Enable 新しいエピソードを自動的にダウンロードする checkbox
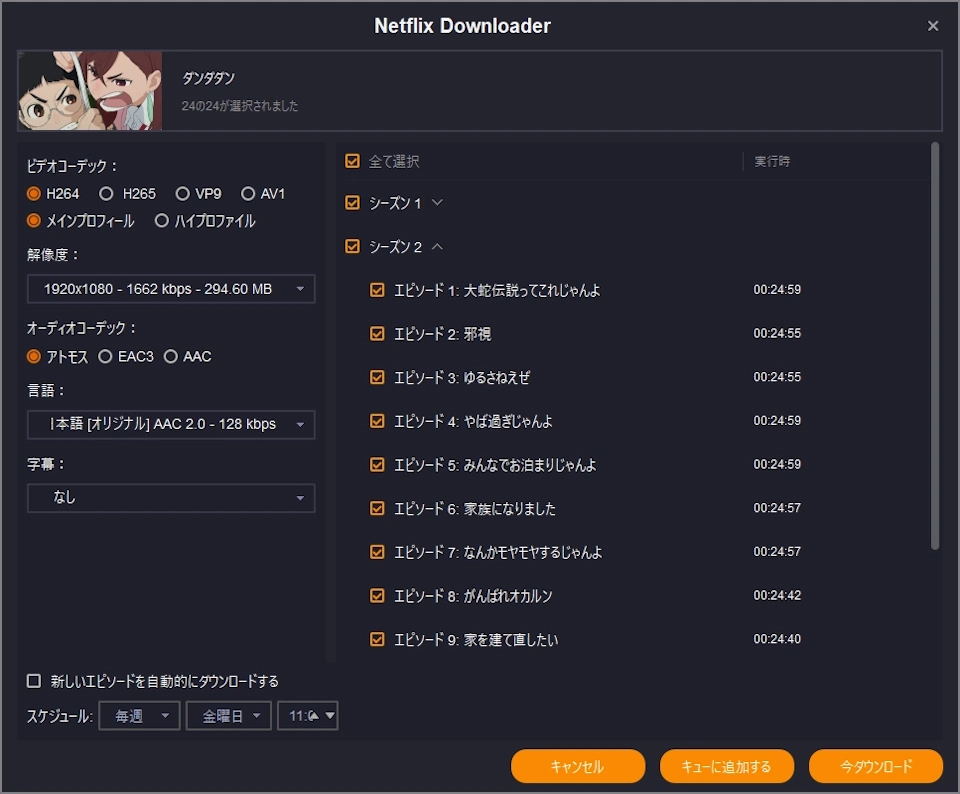This screenshot has height=794, width=960. pos(34,681)
